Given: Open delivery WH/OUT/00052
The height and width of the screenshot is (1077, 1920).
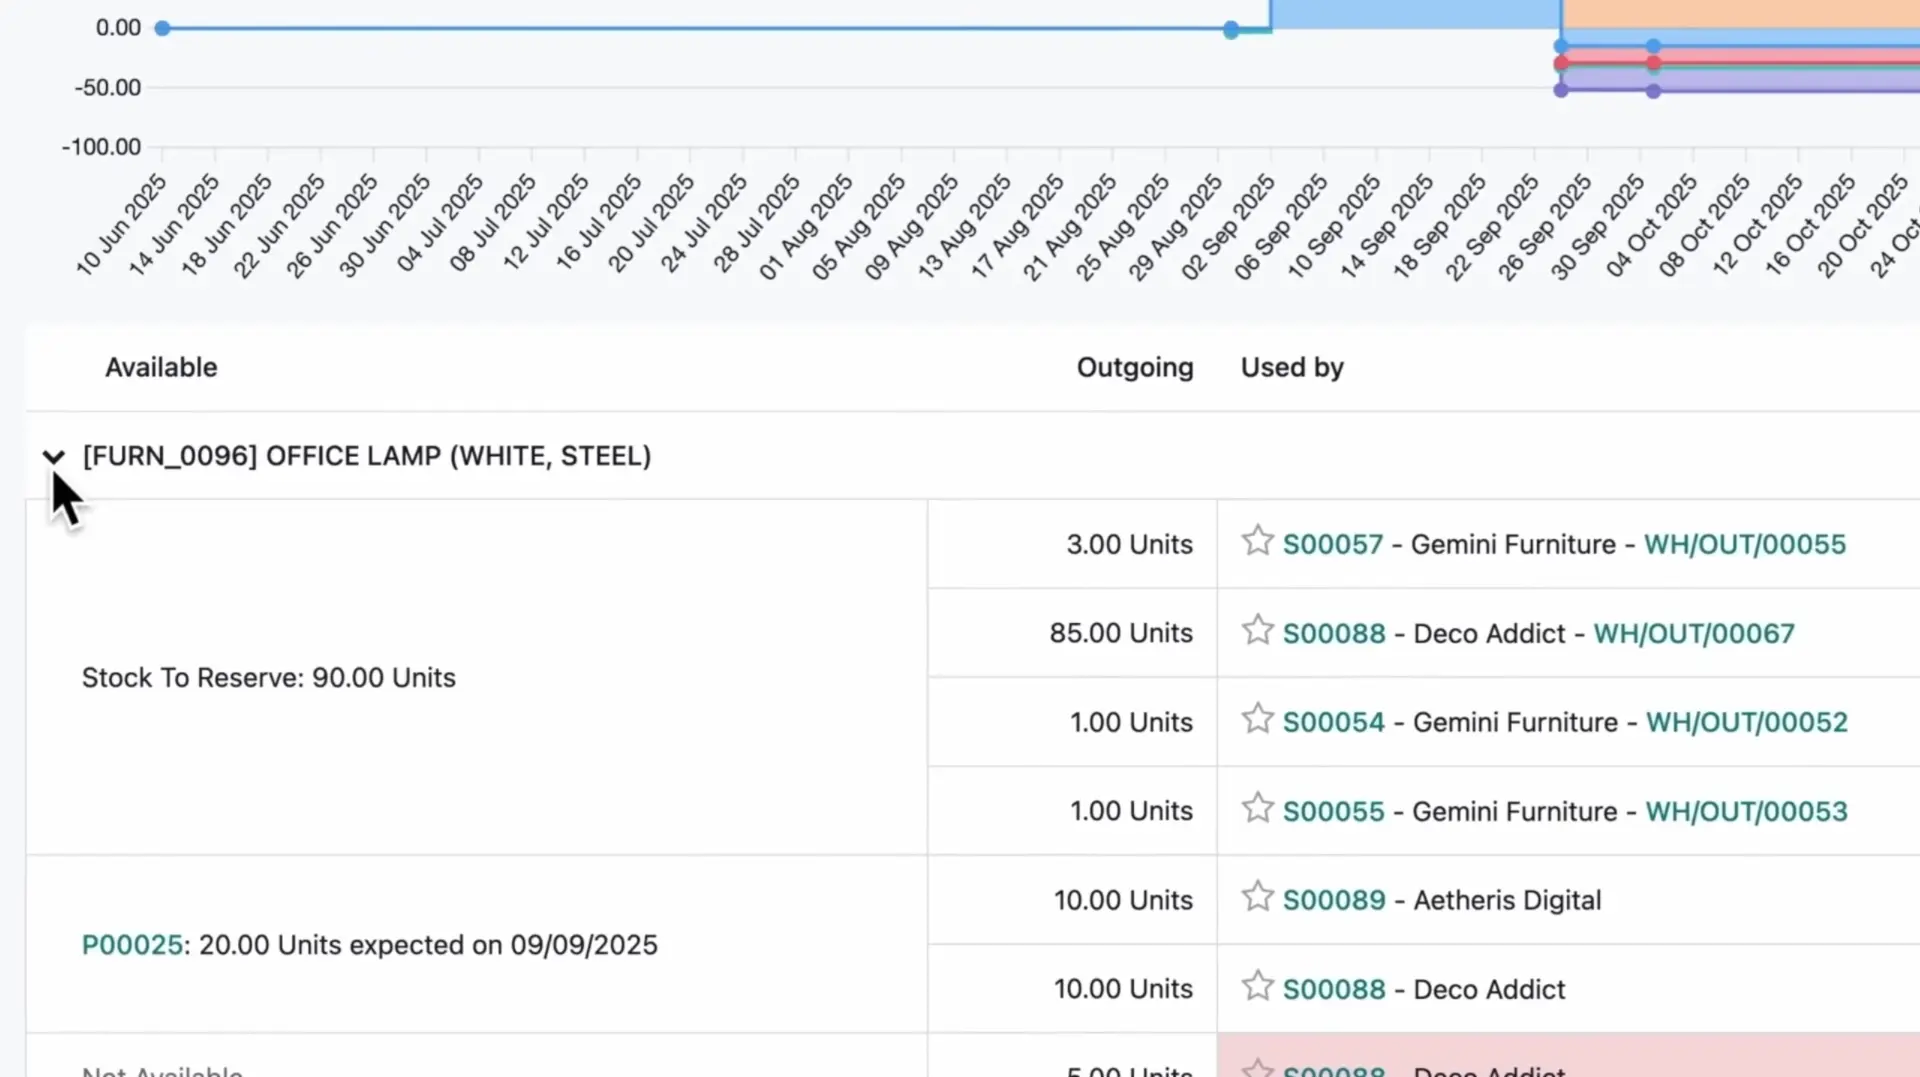Looking at the screenshot, I should point(1747,722).
